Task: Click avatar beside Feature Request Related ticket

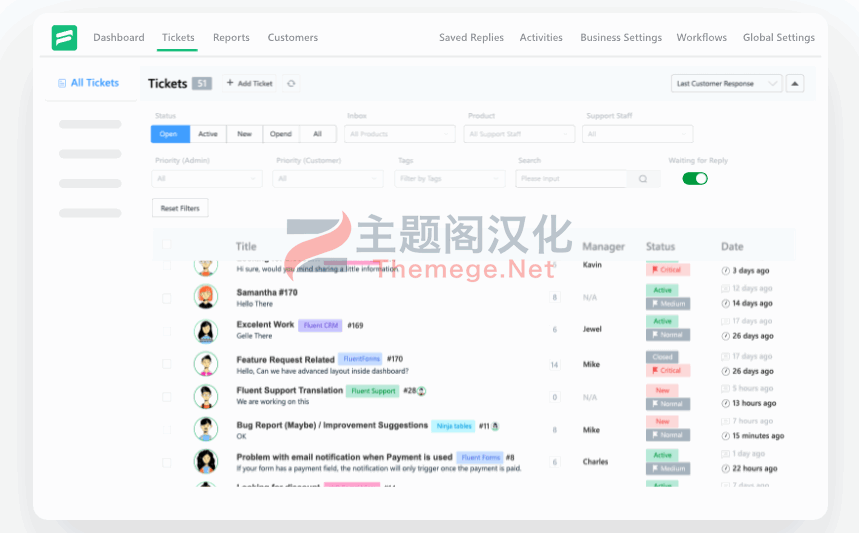Action: click(x=206, y=364)
